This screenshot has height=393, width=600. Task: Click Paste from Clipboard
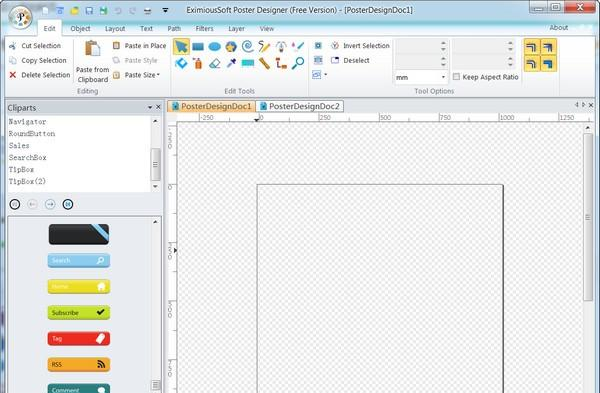click(92, 61)
